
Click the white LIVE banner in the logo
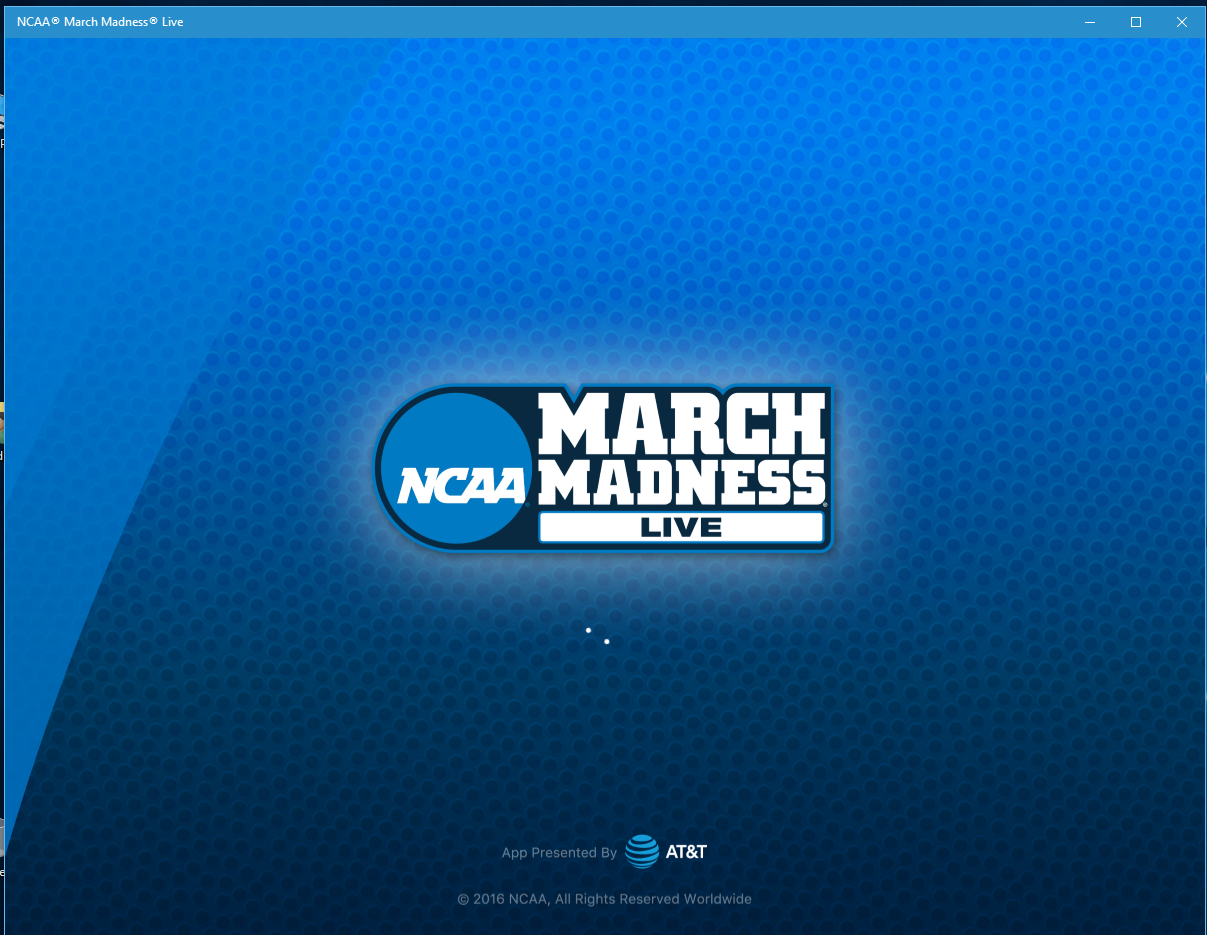tap(680, 528)
